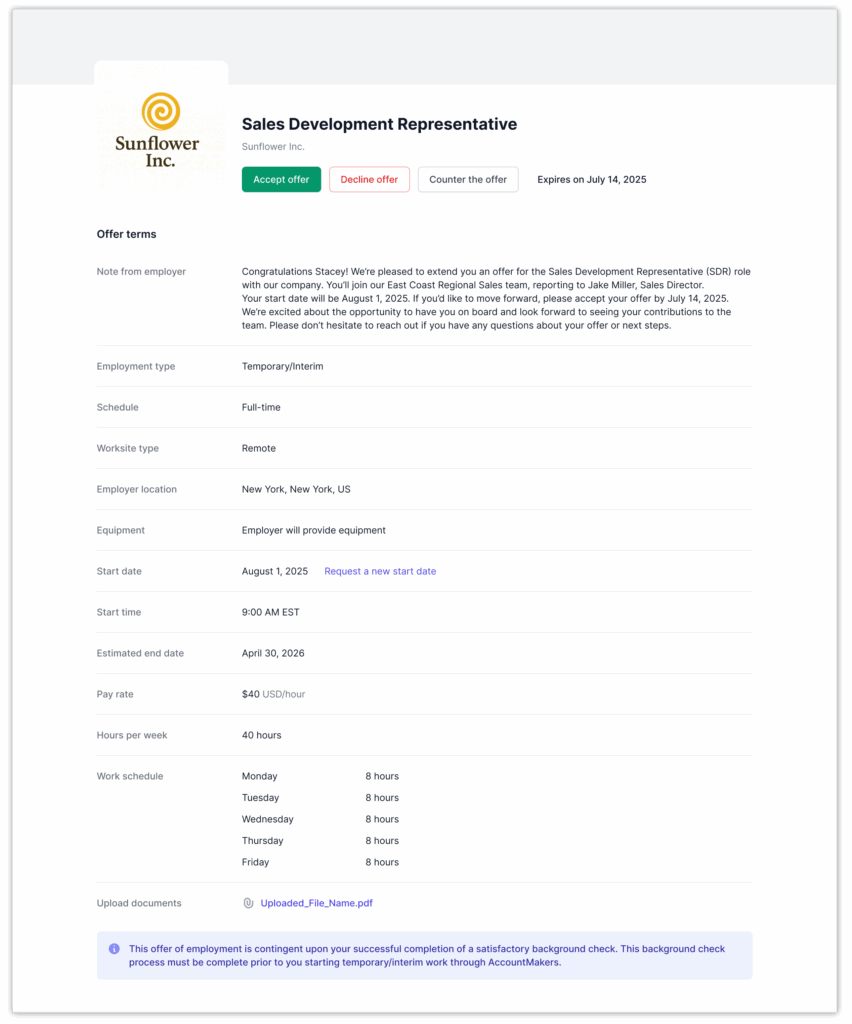Image resolution: width=852 pixels, height=1024 pixels.
Task: Open the Uploaded_File_Name.pdf document
Action: click(316, 902)
